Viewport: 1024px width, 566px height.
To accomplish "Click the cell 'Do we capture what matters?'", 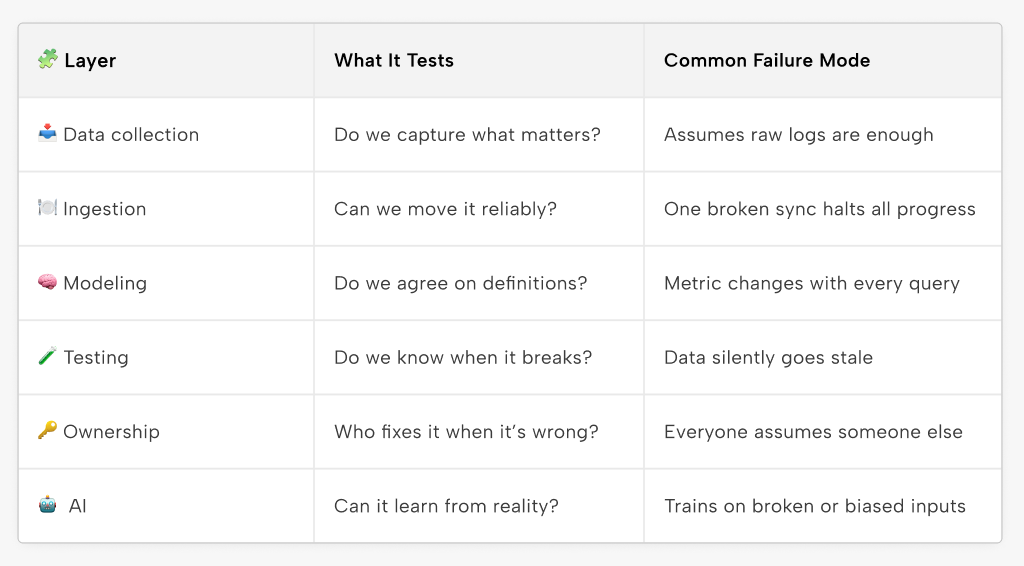I will click(x=467, y=134).
